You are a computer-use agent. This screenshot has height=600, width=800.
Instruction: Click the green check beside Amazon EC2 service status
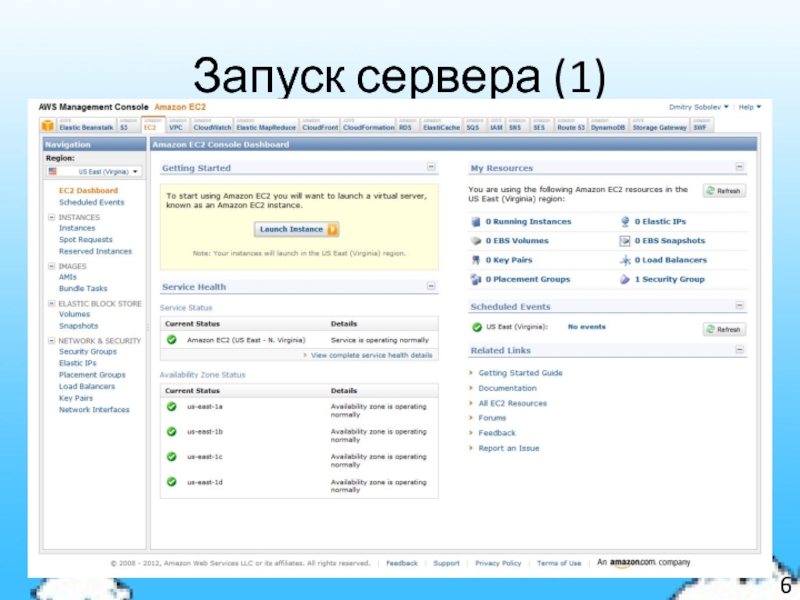click(x=172, y=340)
